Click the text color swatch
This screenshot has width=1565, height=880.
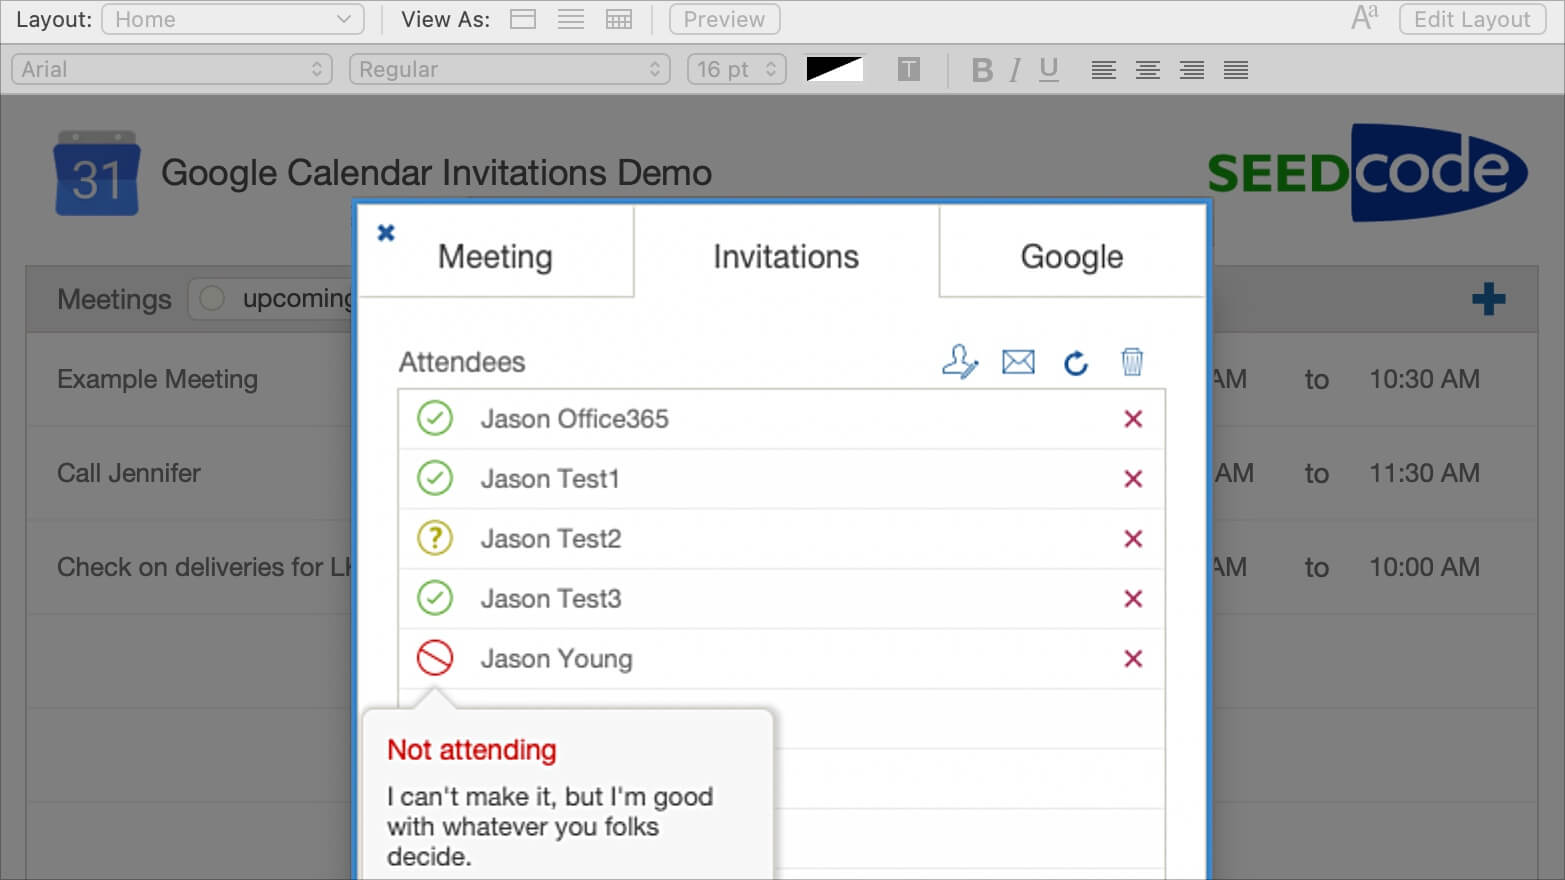point(834,69)
